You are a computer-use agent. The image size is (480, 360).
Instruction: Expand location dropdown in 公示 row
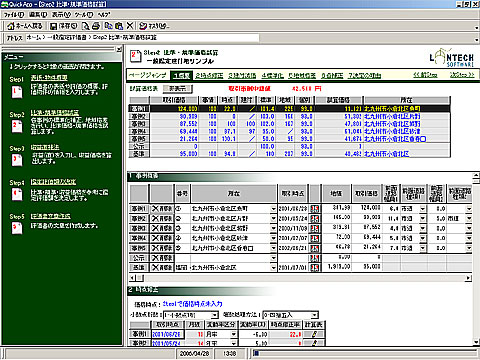[x=273, y=258]
